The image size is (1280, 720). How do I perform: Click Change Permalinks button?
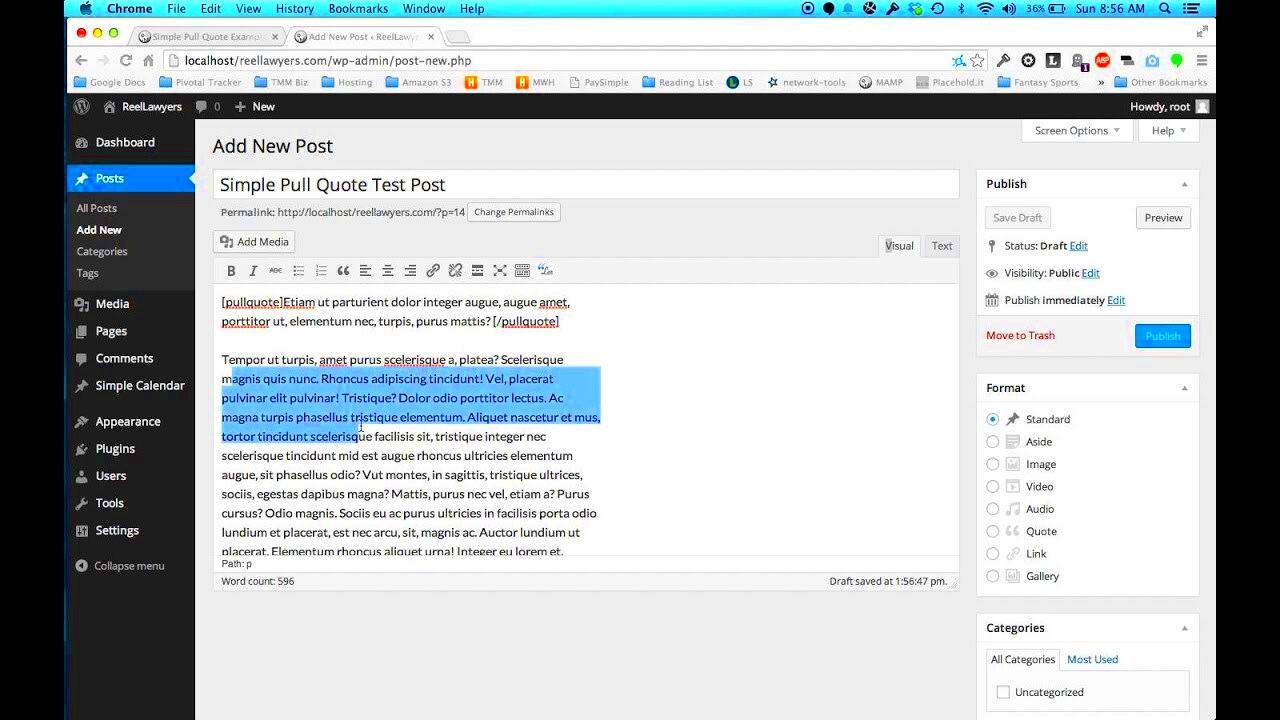tap(514, 212)
